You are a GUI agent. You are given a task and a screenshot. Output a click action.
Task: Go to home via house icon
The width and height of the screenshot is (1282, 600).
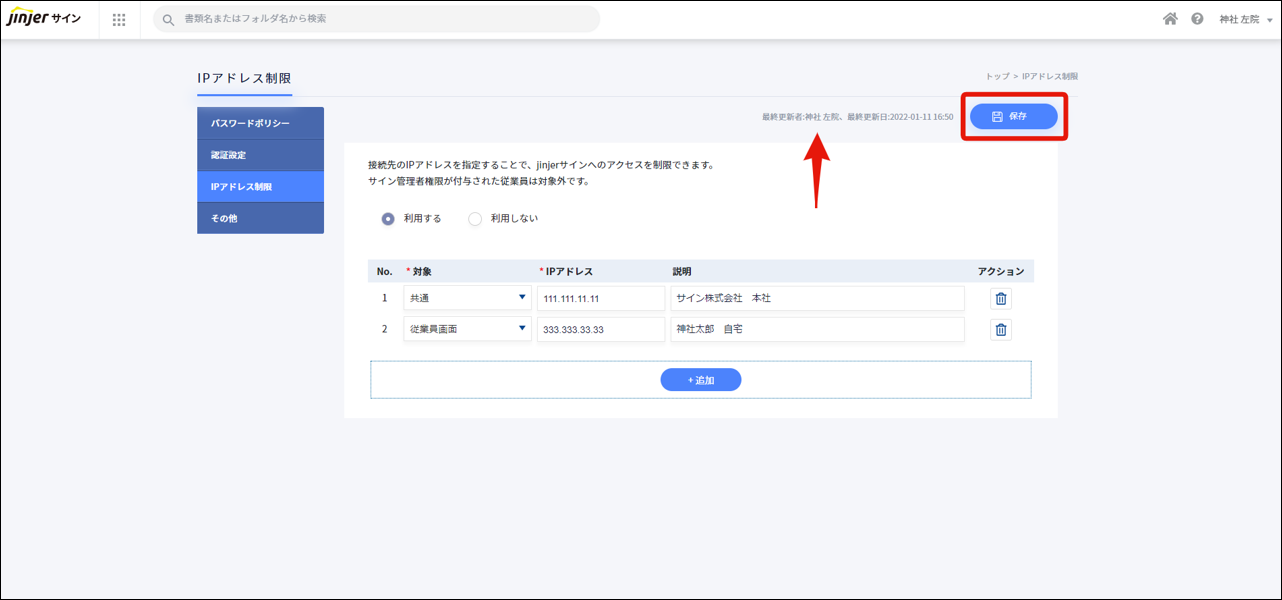tap(1170, 19)
